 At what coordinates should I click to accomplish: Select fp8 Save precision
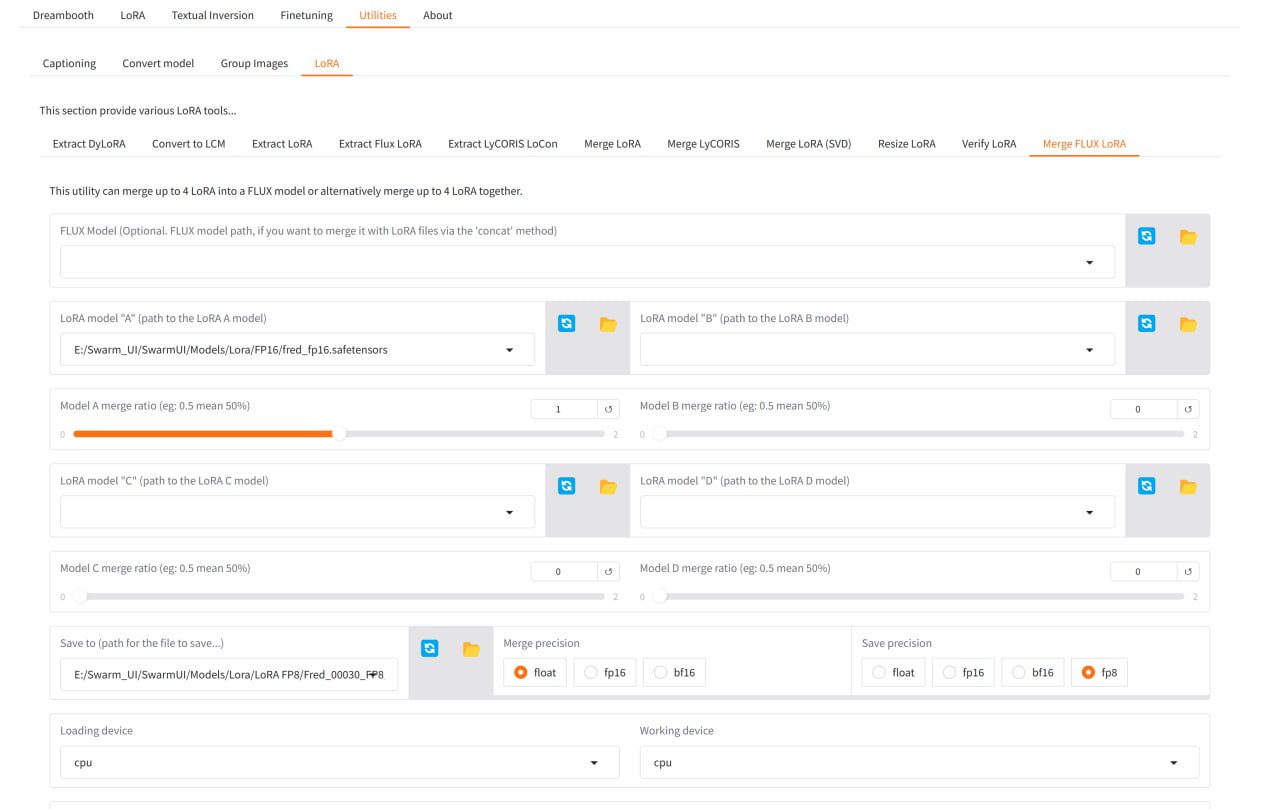pos(1100,673)
